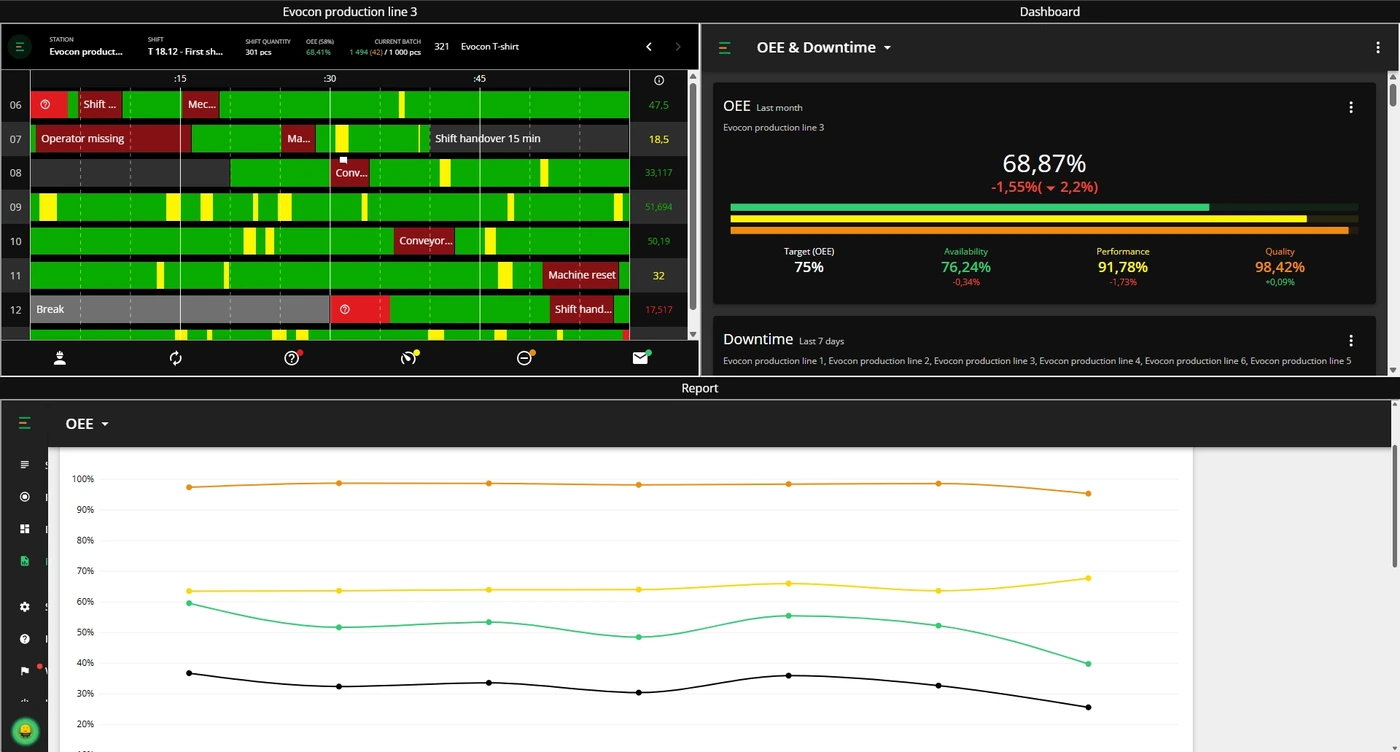Click the Mec… stop in hour 06
This screenshot has width=1400, height=752.
click(x=201, y=104)
